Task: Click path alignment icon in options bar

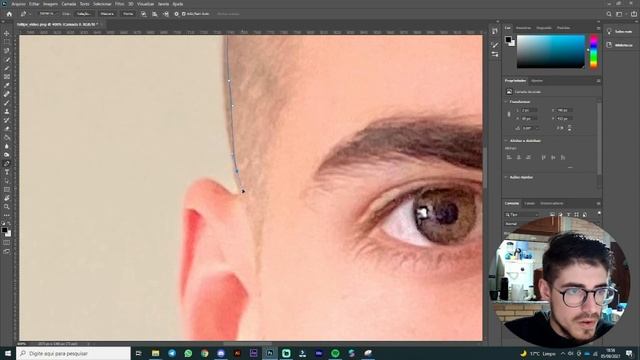Action: tap(155, 14)
